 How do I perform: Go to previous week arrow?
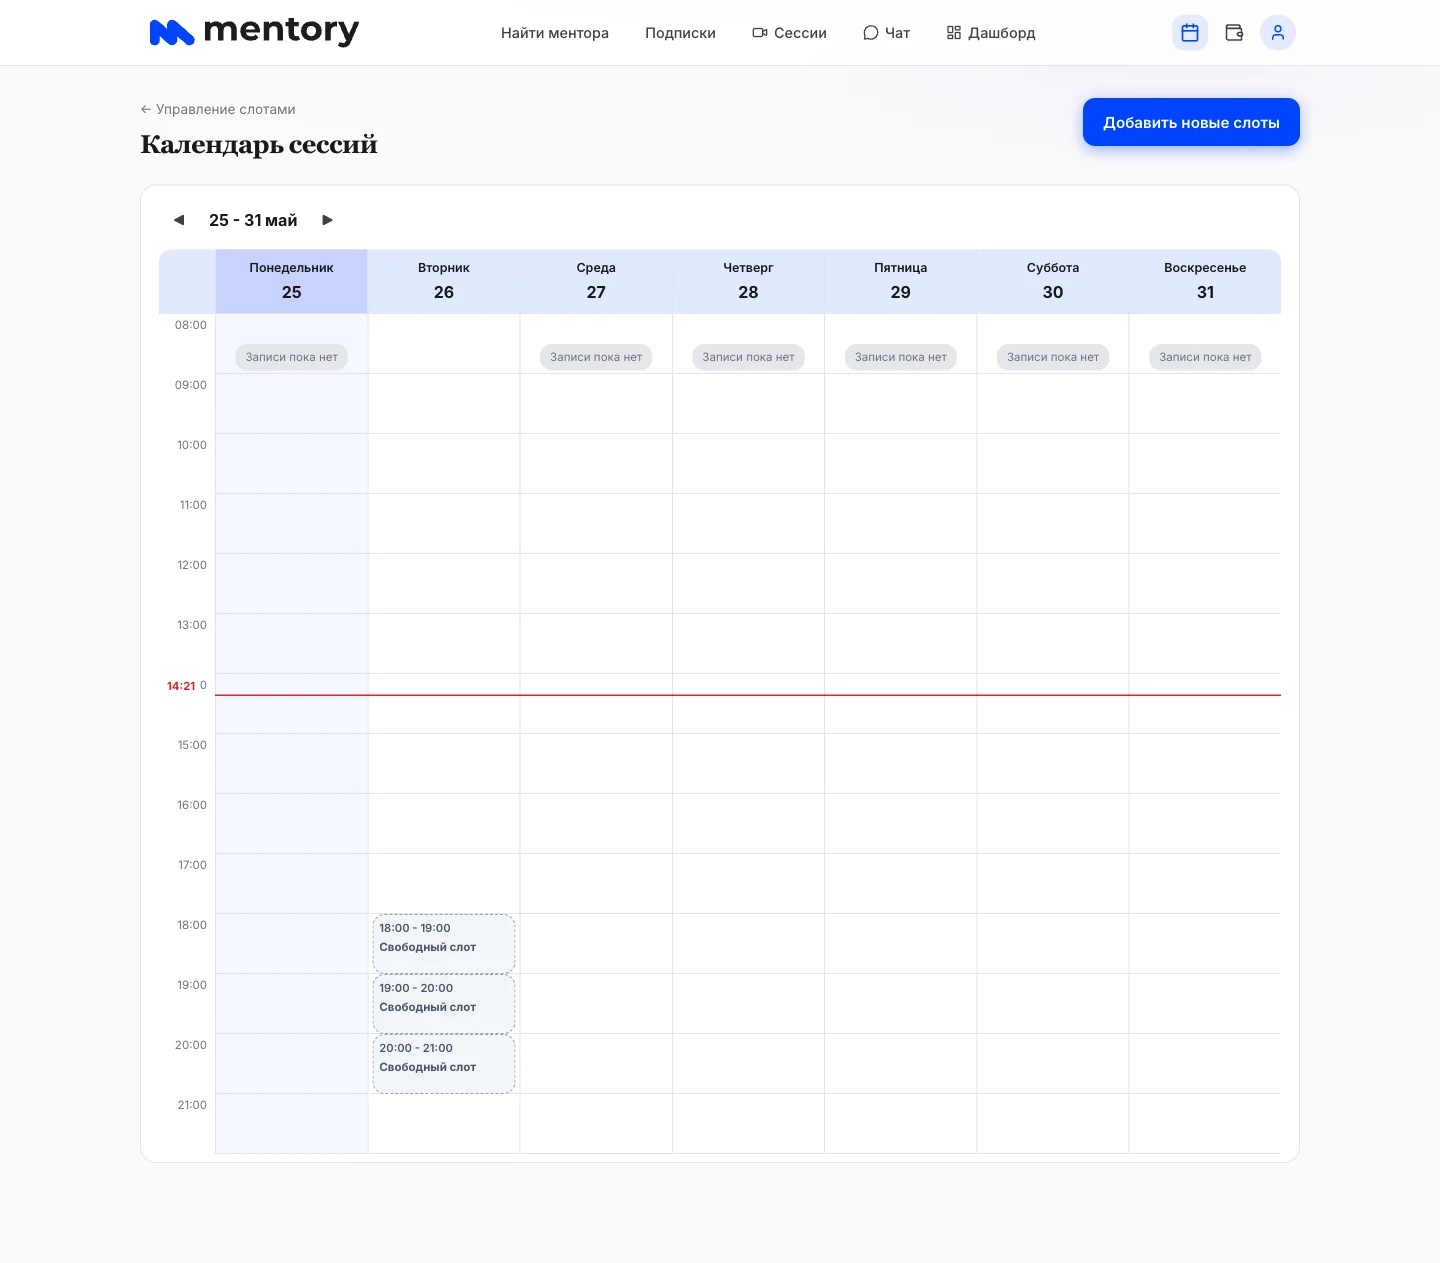[x=179, y=220]
